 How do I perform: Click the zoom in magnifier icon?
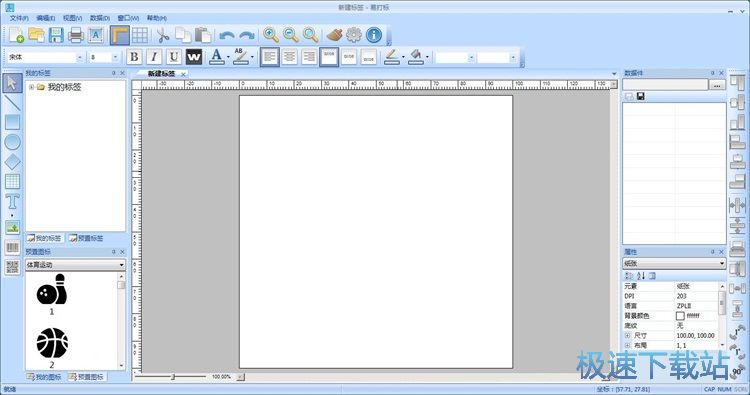(x=271, y=35)
